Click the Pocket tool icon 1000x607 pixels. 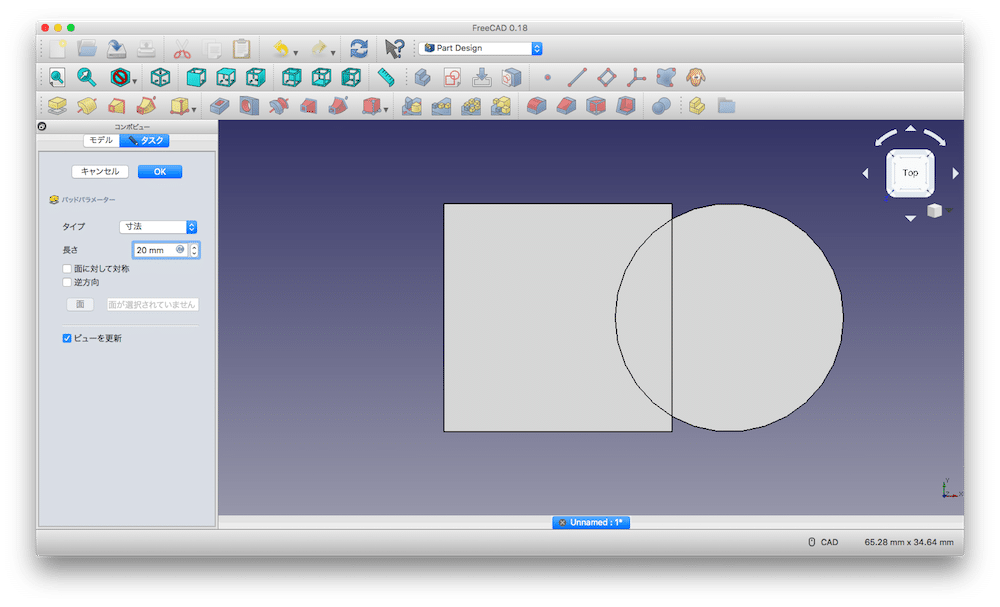220,106
